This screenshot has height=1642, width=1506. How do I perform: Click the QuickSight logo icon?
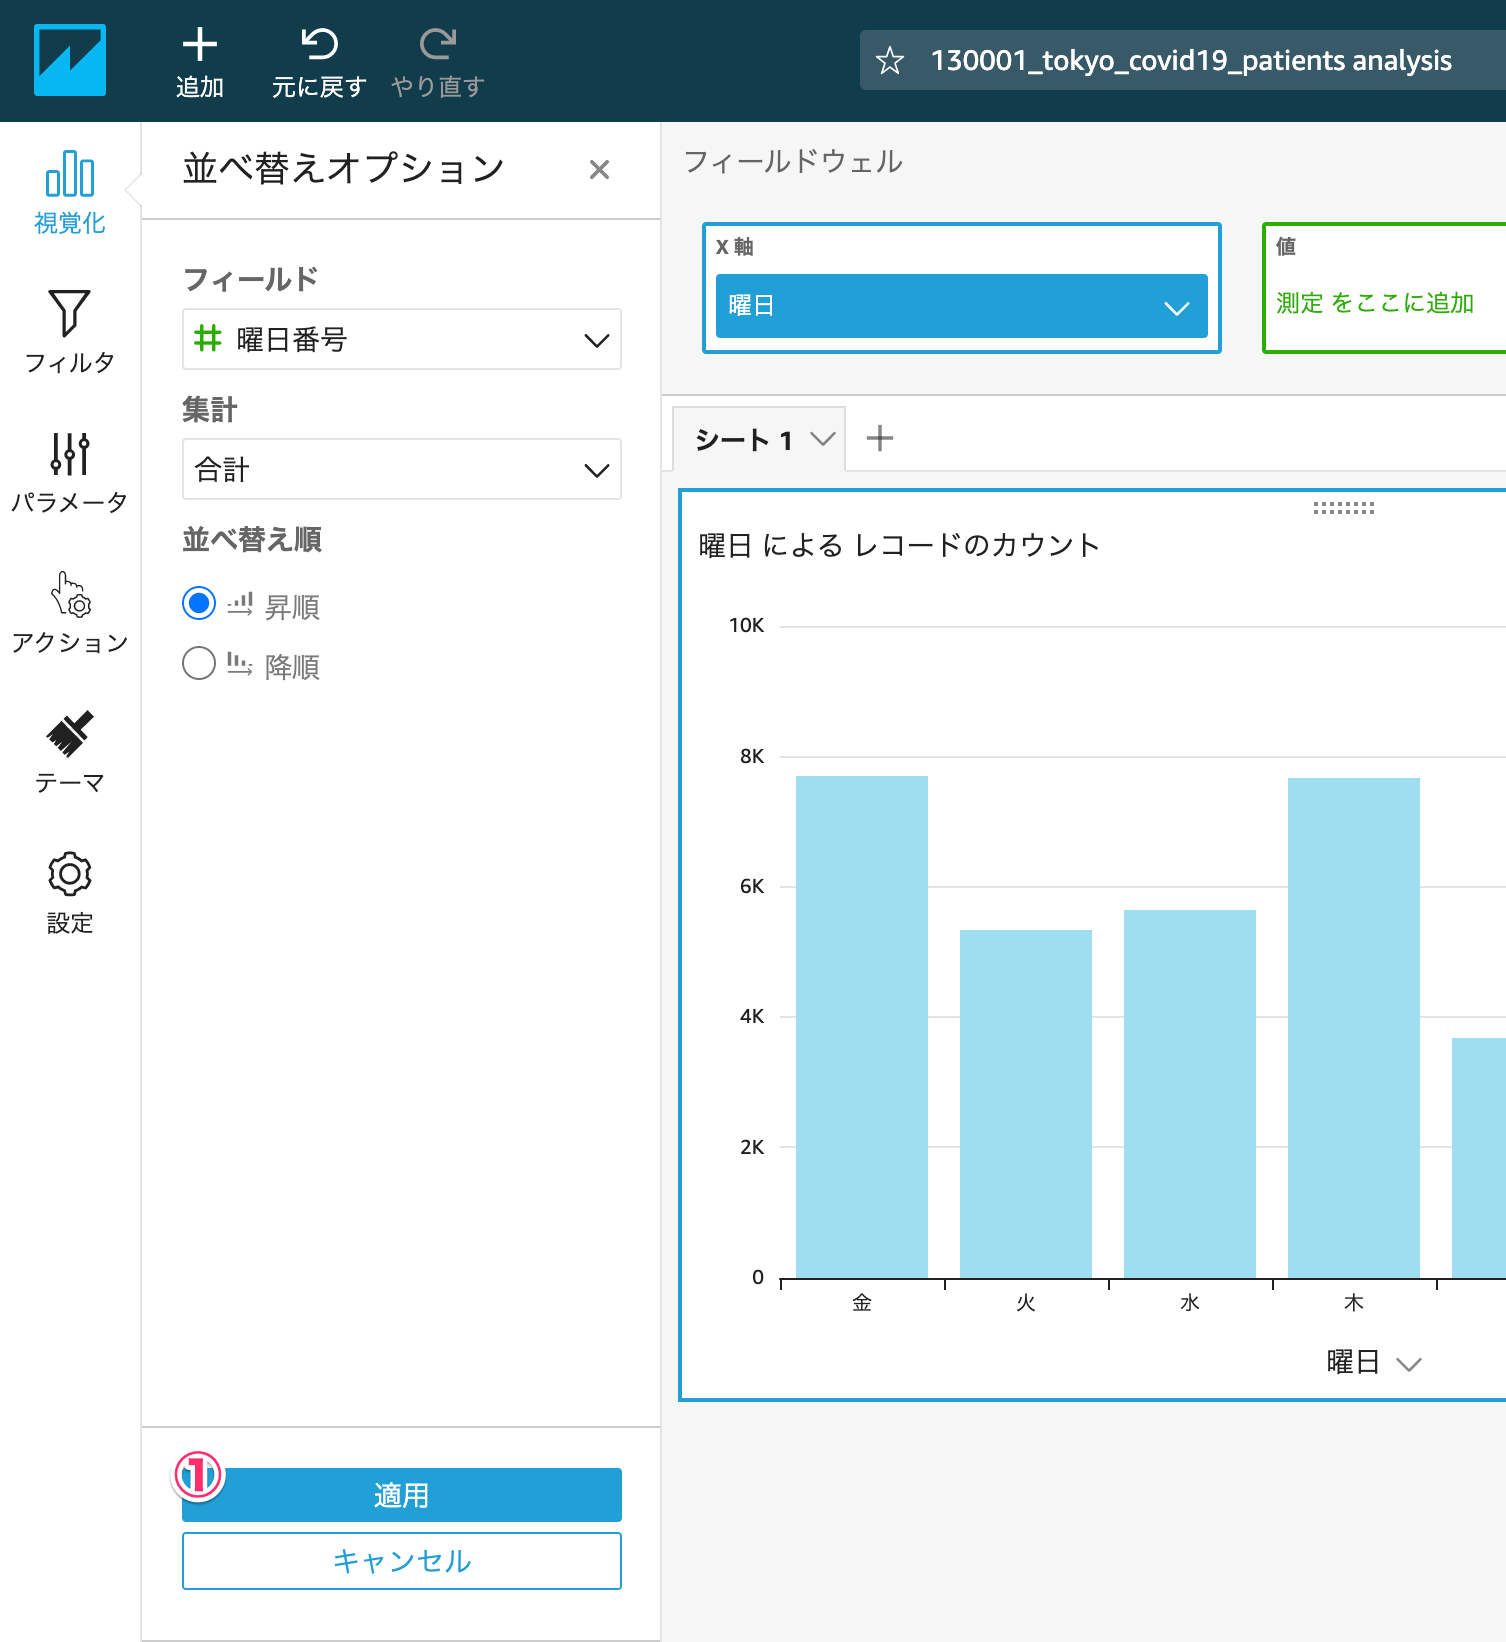(70, 60)
